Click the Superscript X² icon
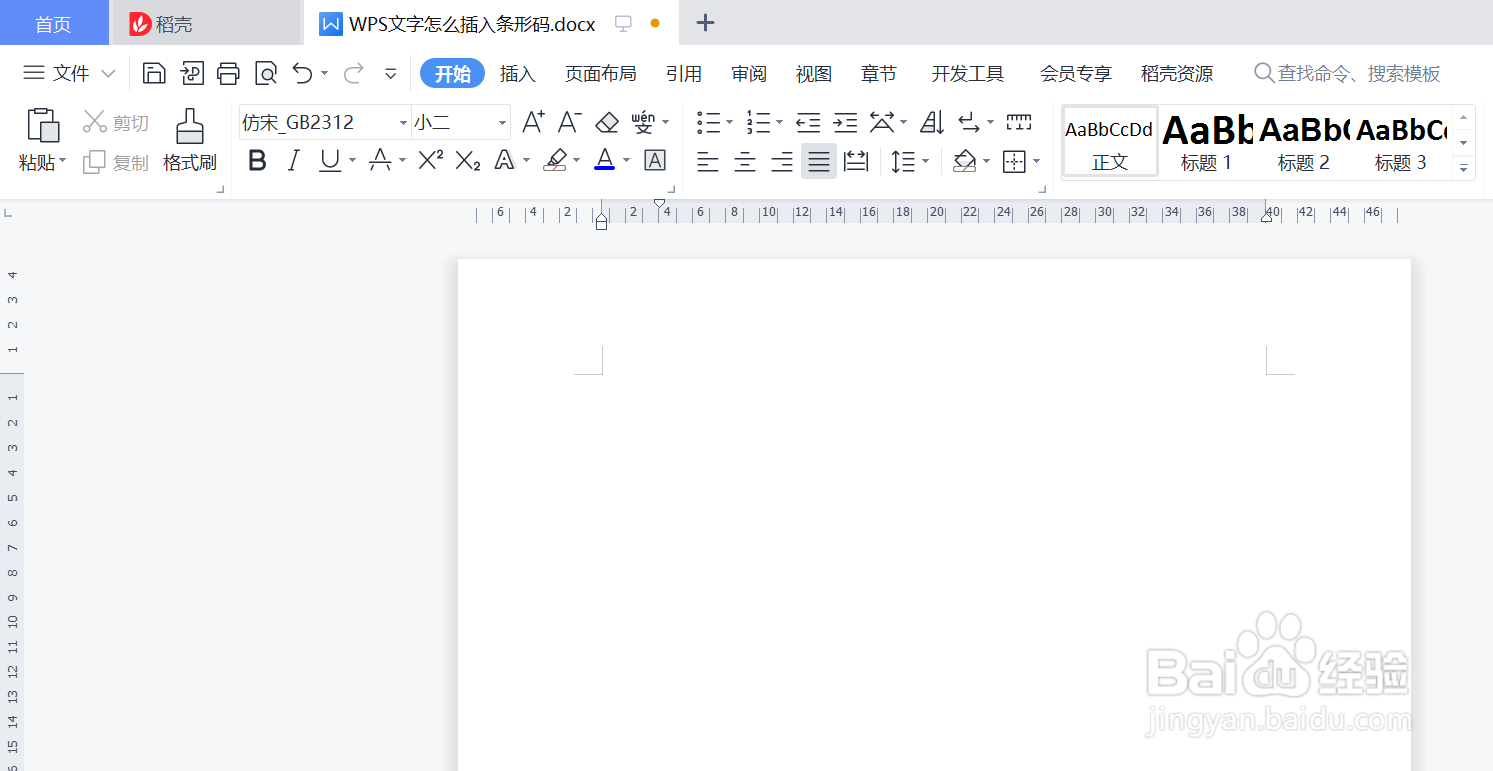The width and height of the screenshot is (1493, 771). tap(430, 160)
